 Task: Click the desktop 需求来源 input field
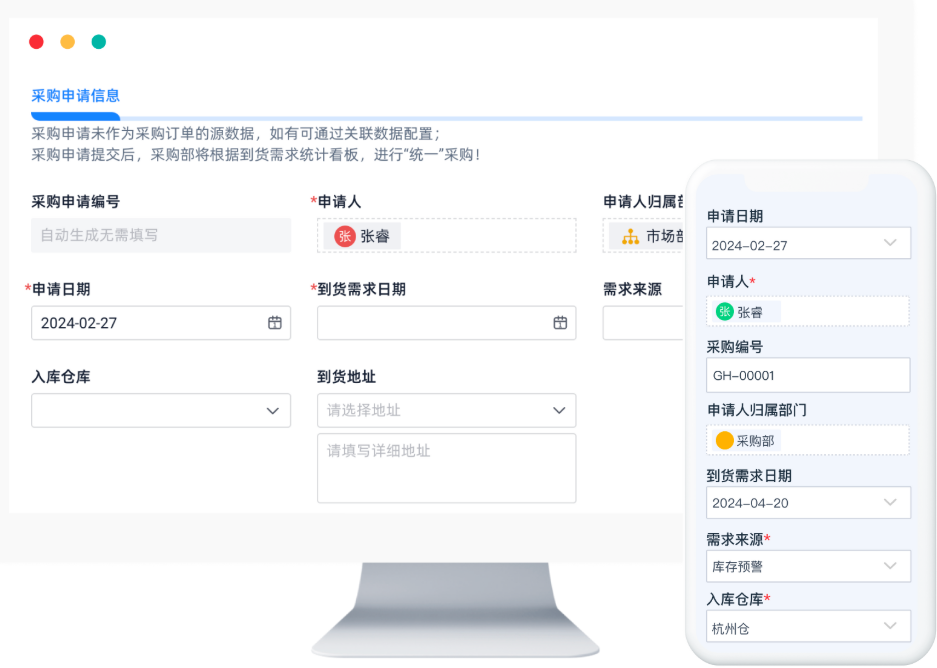click(x=643, y=323)
